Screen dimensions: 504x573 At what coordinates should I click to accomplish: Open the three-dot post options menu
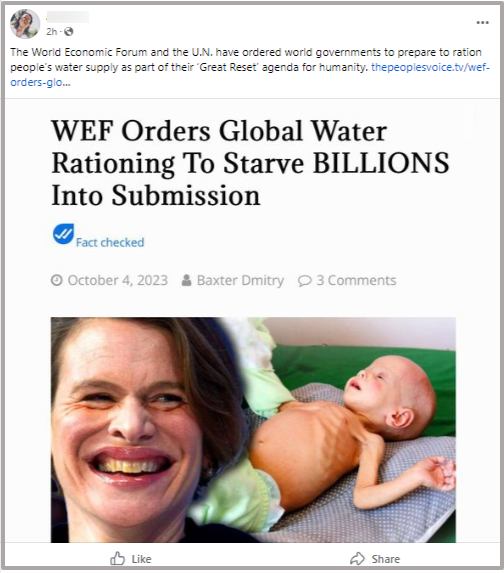tap(482, 23)
